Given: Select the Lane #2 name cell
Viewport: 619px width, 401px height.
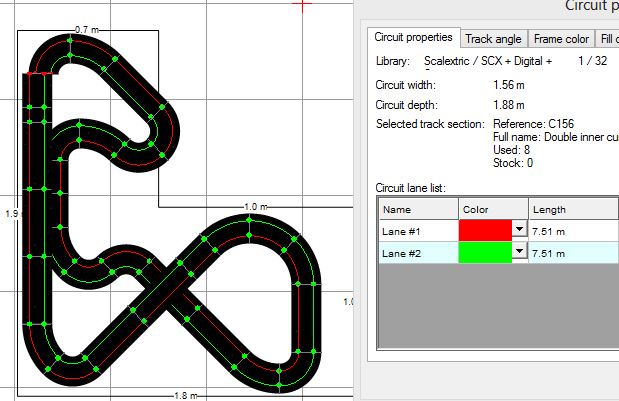Looking at the screenshot, I should click(417, 254).
